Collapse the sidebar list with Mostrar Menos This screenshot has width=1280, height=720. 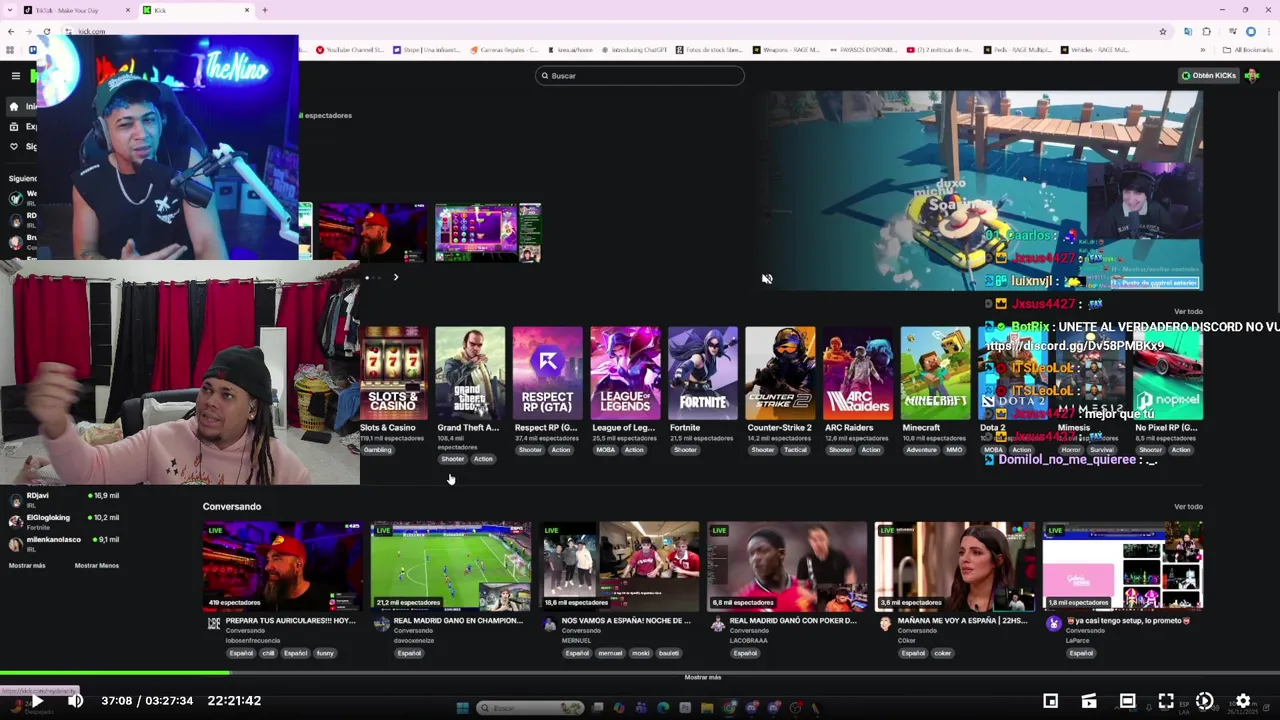point(97,565)
